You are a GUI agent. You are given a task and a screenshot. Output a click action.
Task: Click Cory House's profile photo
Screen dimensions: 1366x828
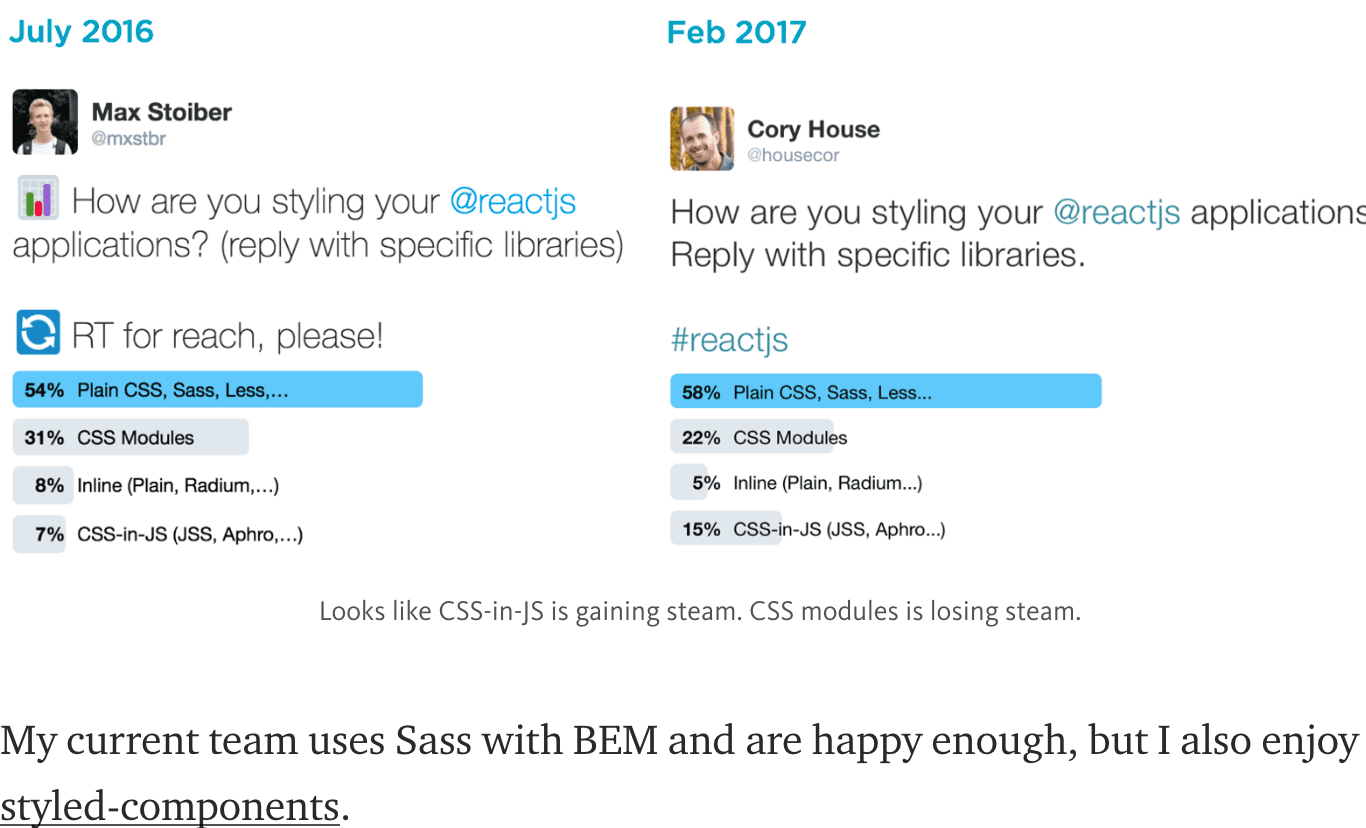pos(702,139)
